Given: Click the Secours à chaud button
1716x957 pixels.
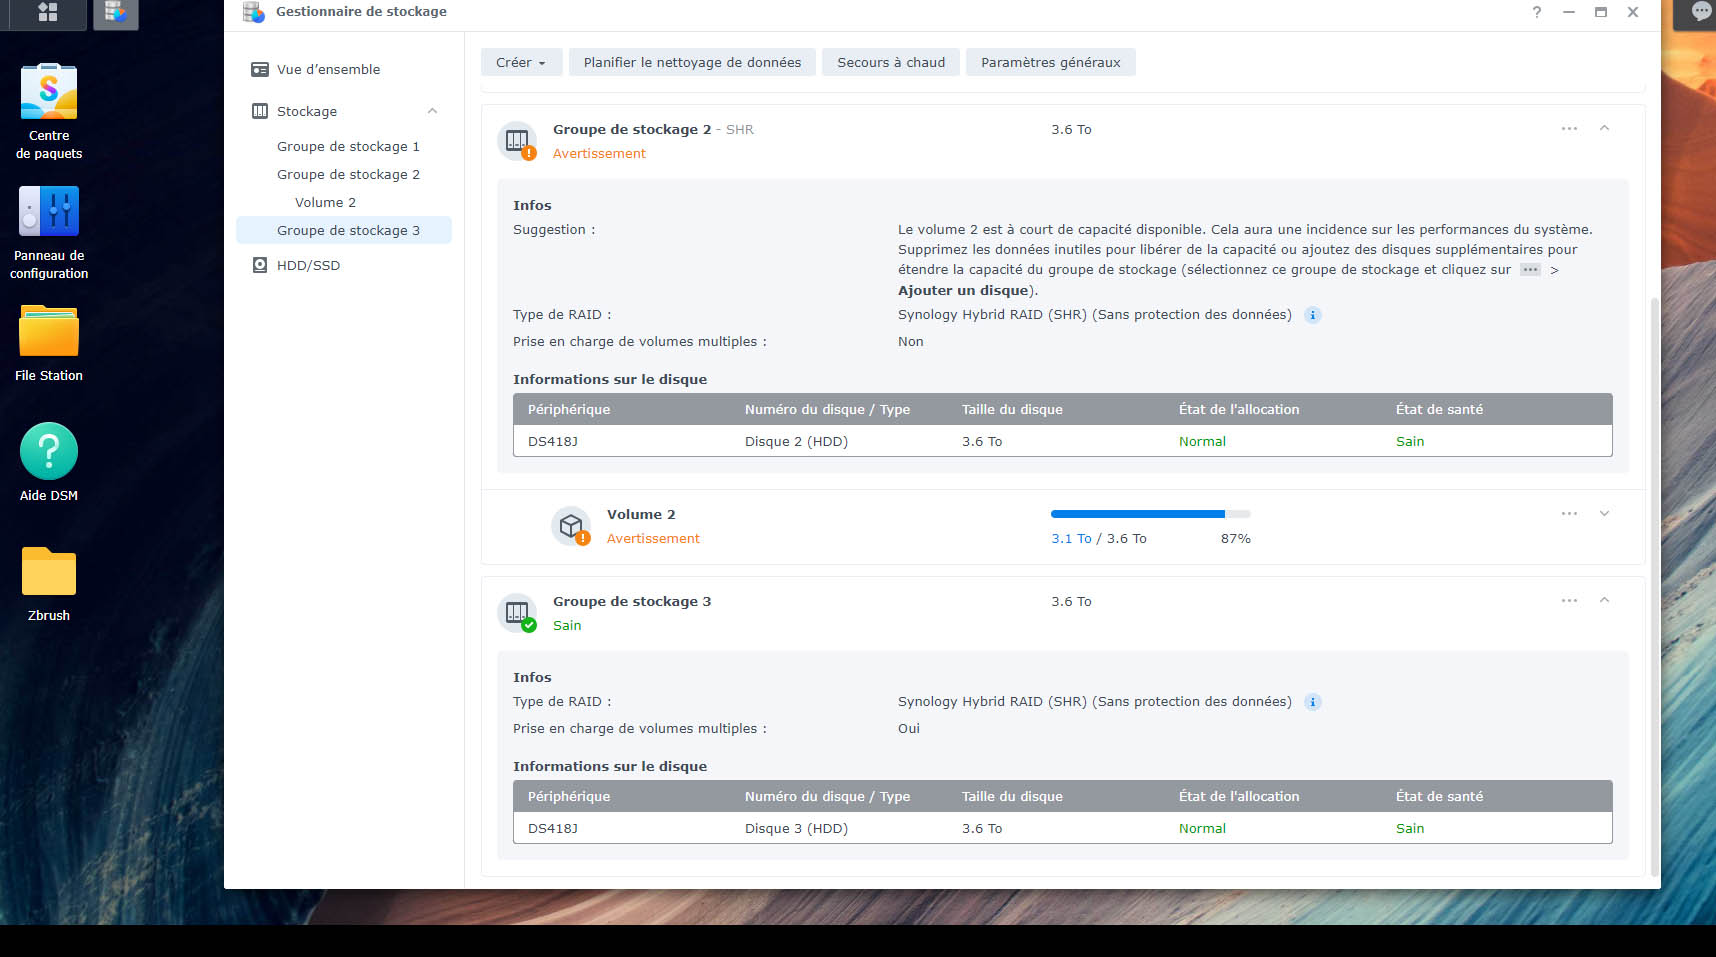Looking at the screenshot, I should [891, 62].
